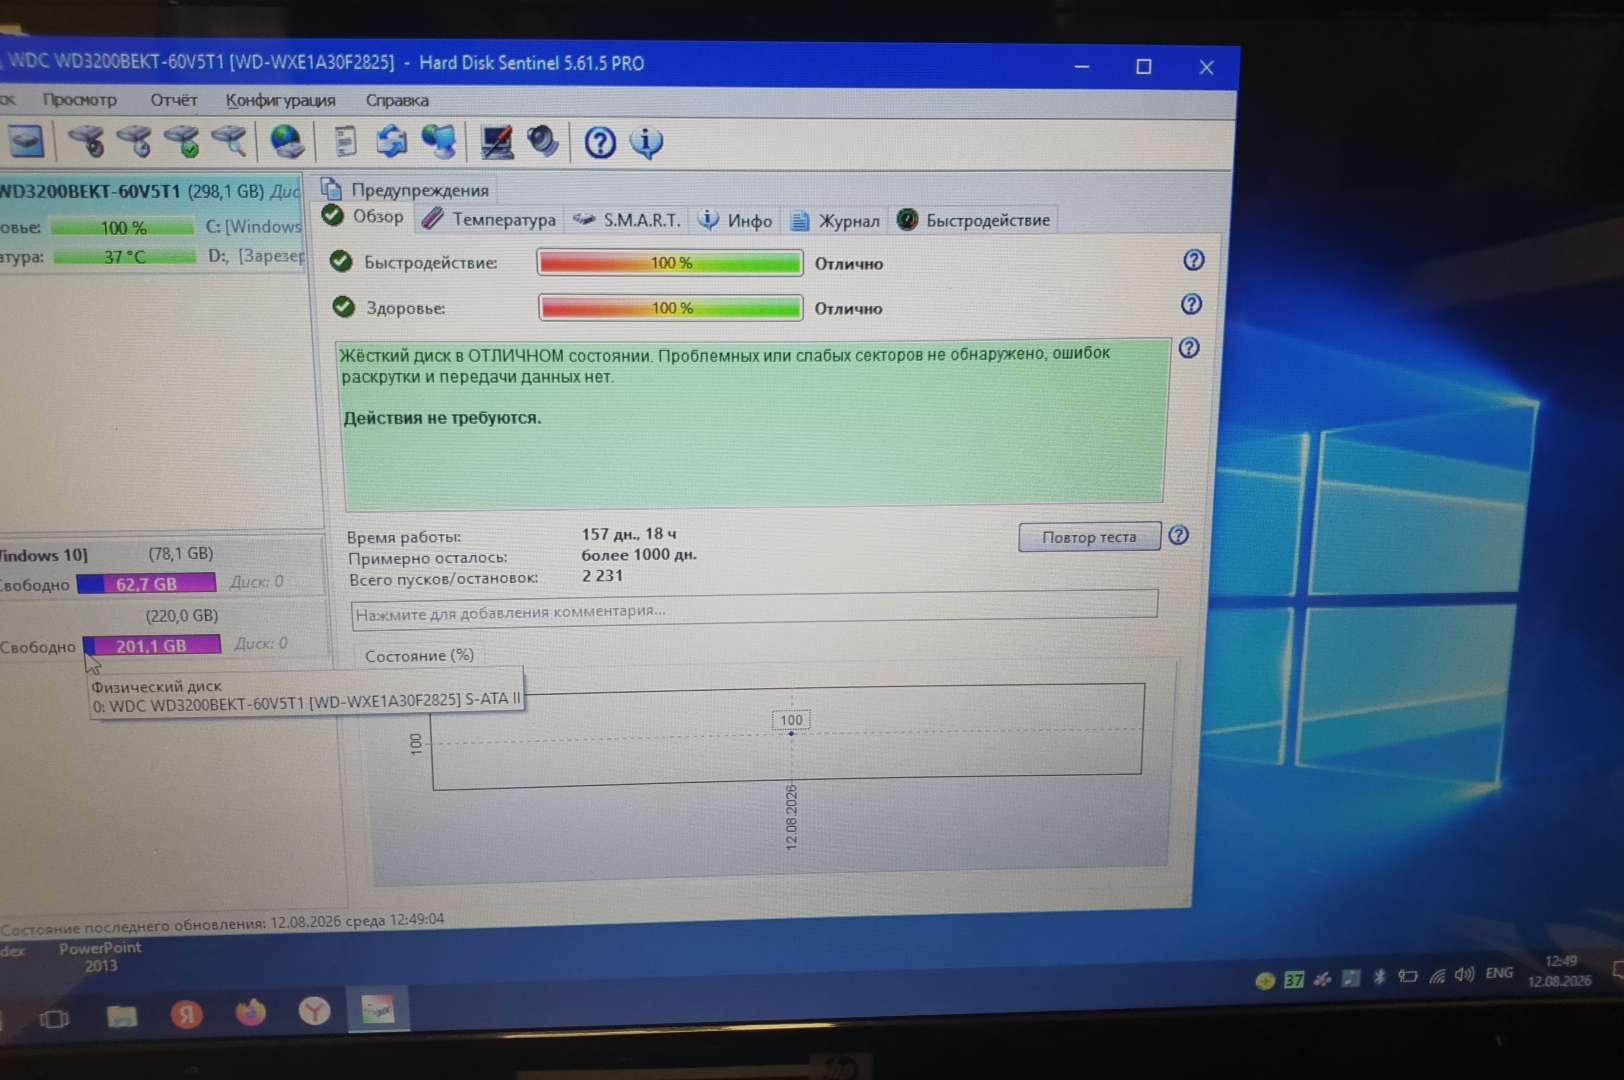
Task: Click the PowerPoint 2013 desktop shortcut label
Action: (100, 956)
